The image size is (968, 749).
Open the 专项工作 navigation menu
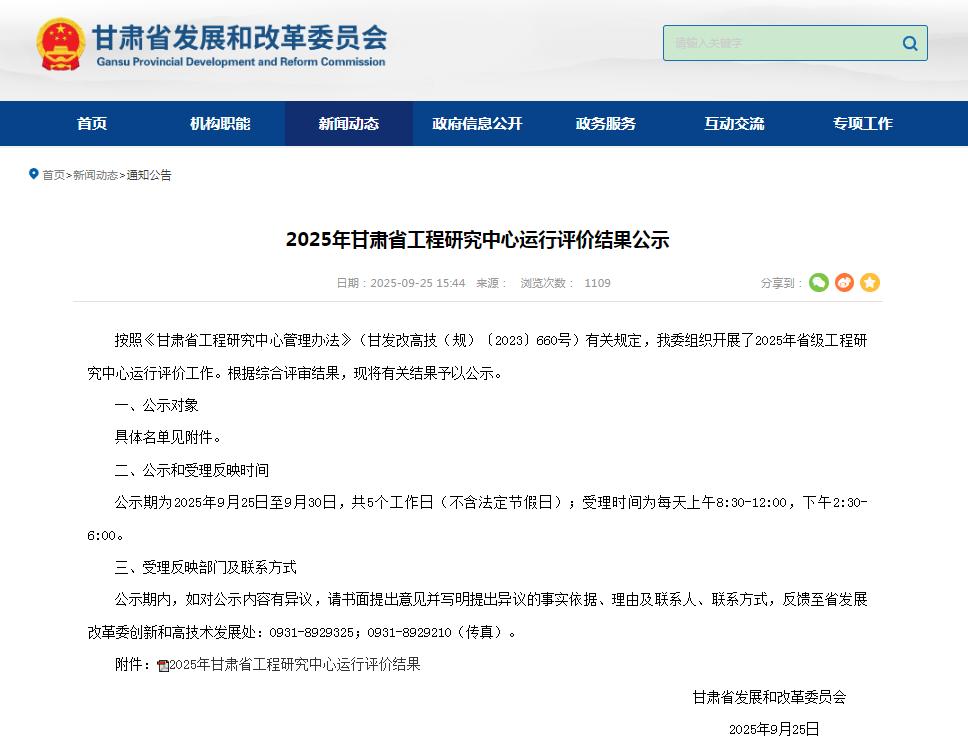click(862, 123)
